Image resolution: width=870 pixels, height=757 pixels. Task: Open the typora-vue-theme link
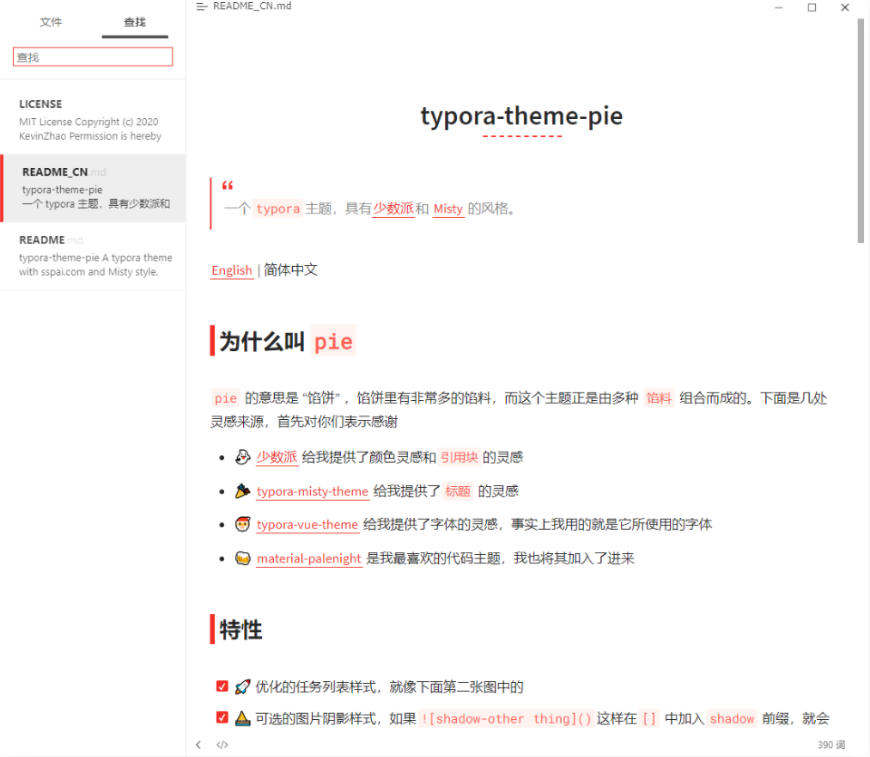(x=307, y=524)
